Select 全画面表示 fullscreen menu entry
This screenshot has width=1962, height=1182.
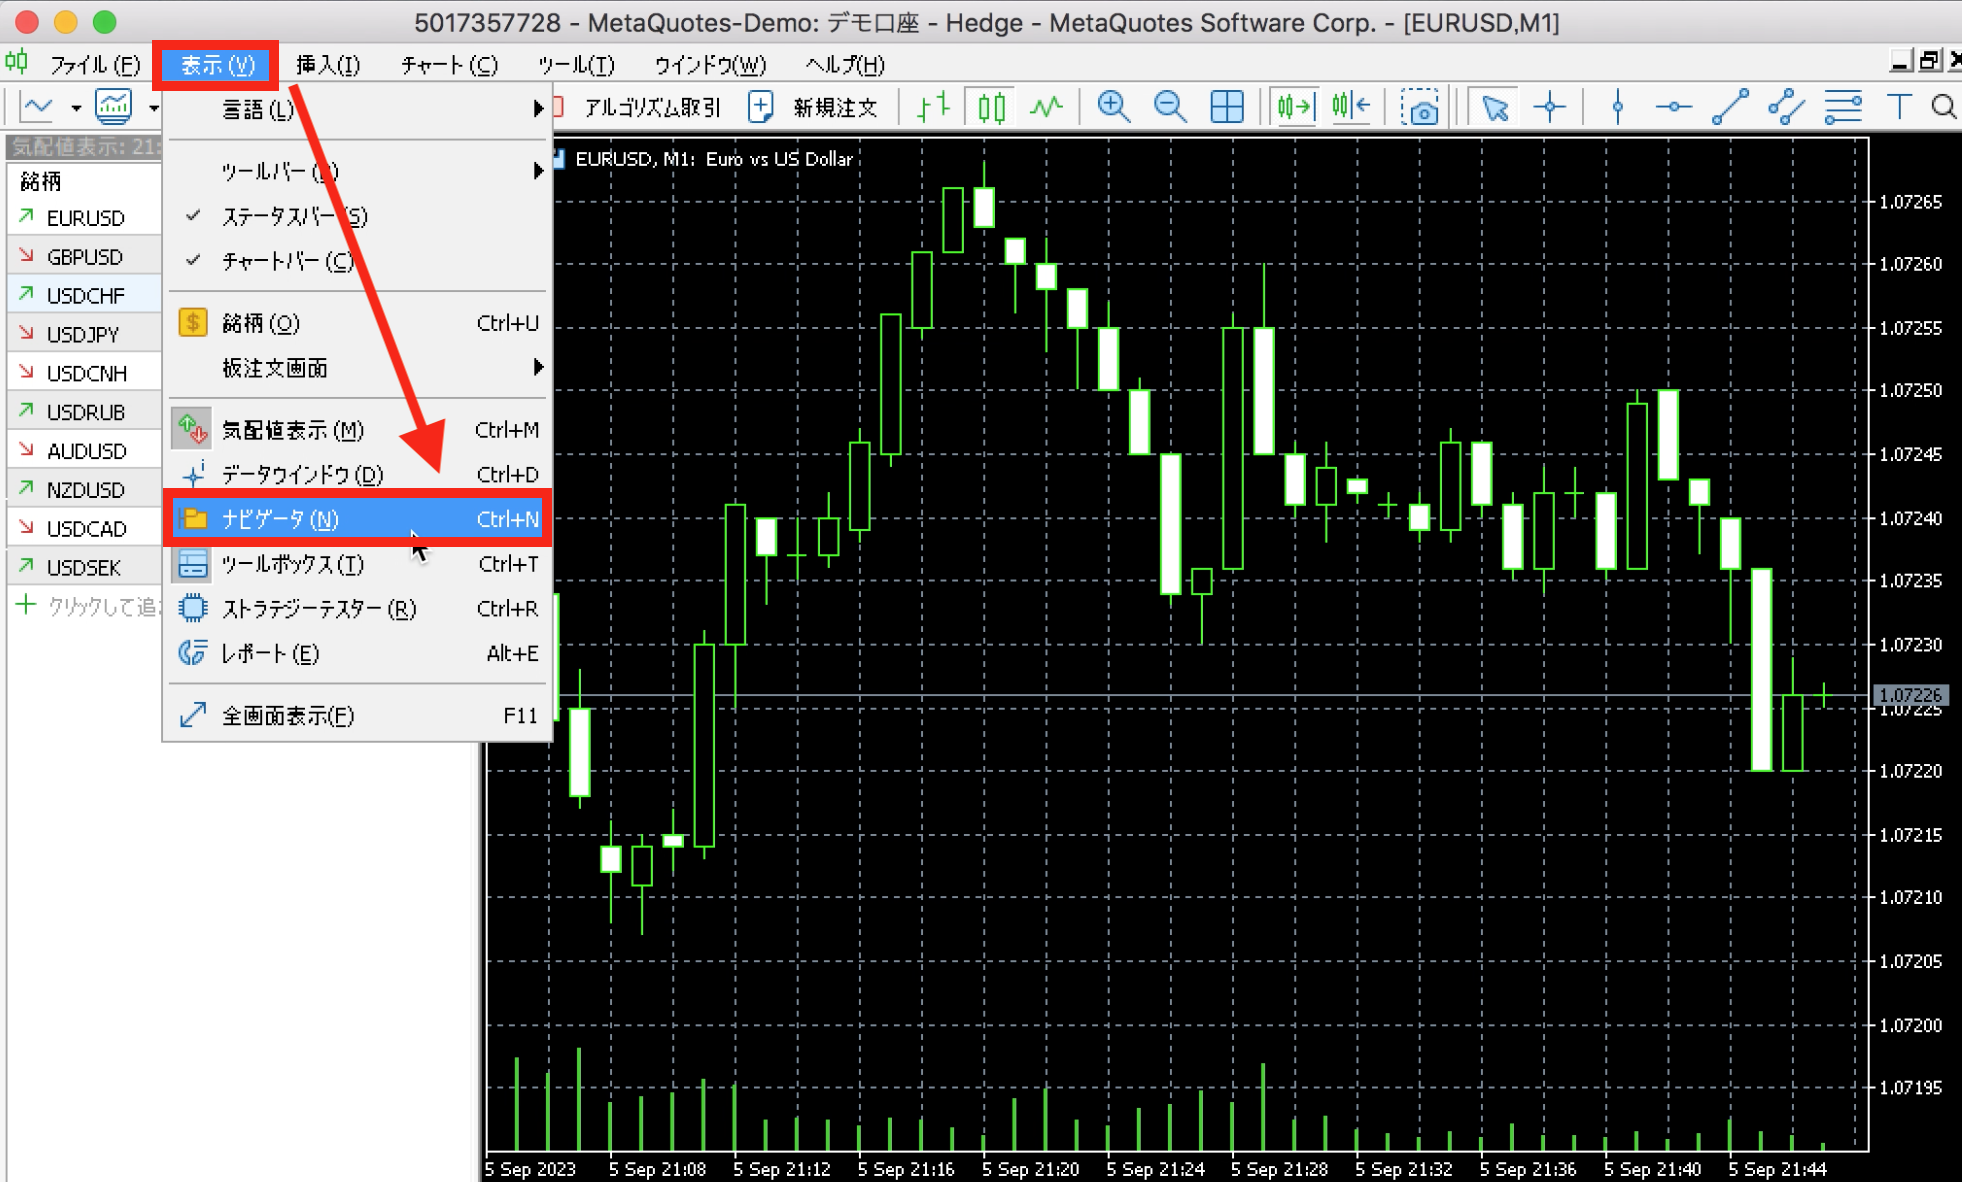(x=358, y=716)
